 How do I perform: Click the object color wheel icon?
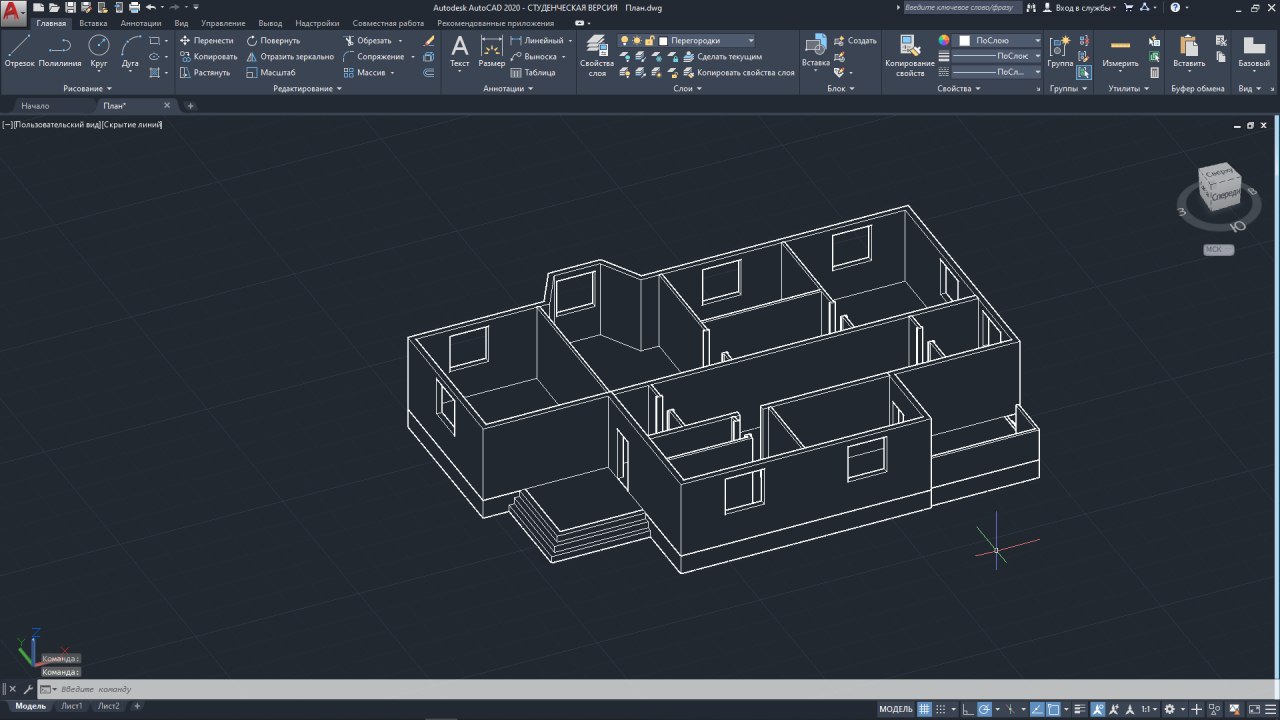943,41
